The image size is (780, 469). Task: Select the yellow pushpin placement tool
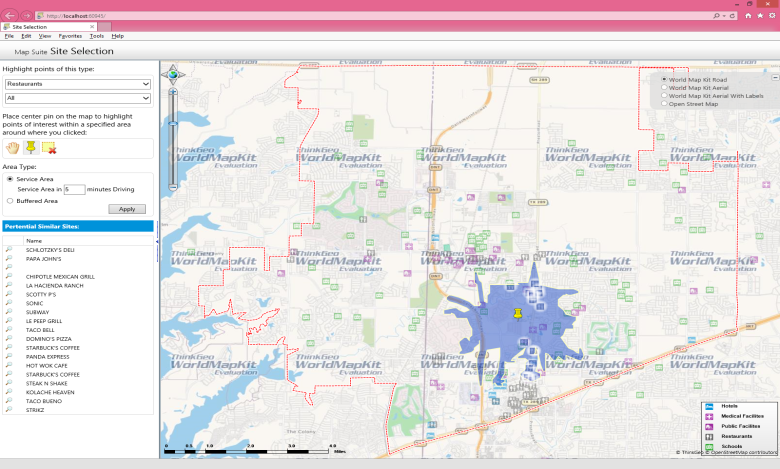(x=31, y=147)
